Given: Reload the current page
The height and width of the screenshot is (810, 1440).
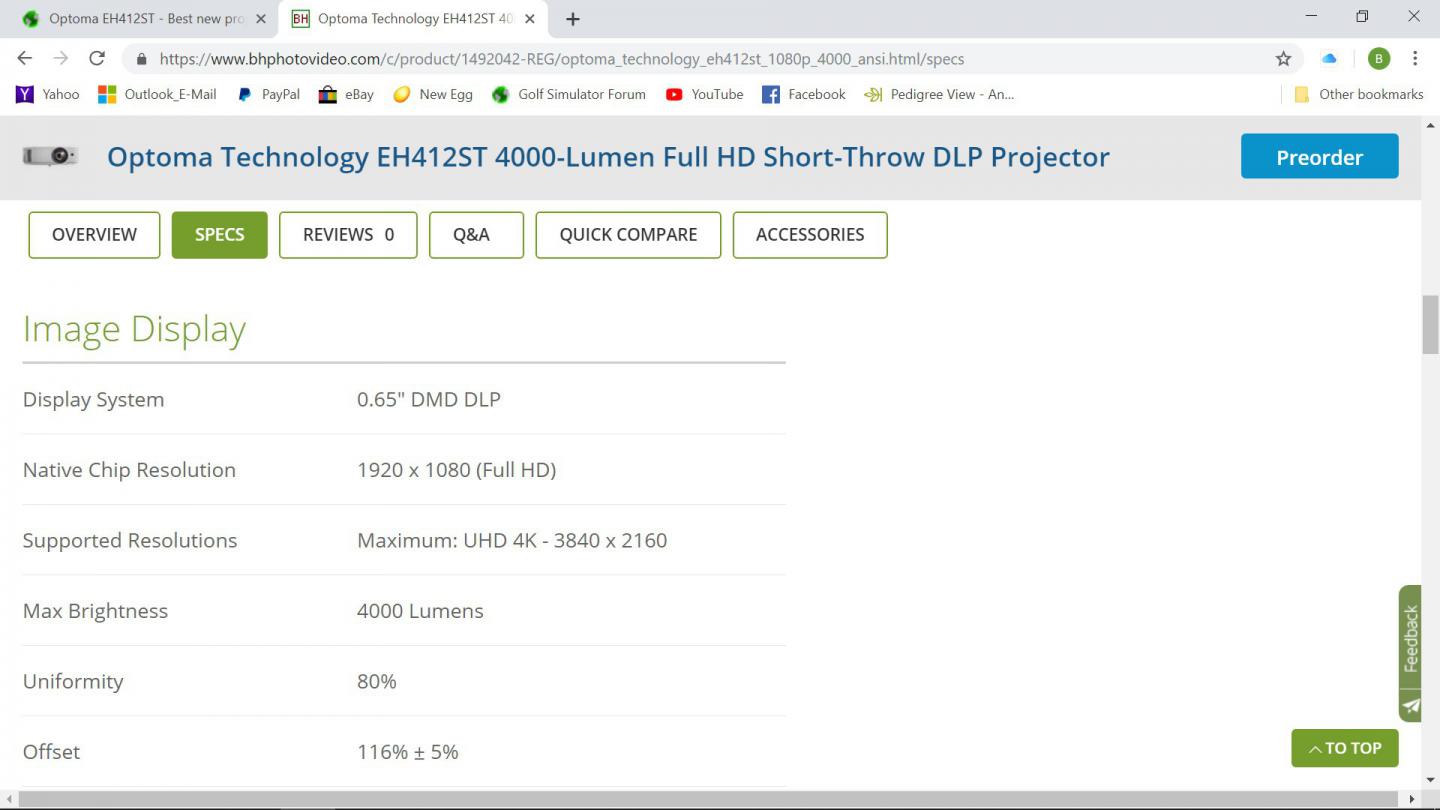Looking at the screenshot, I should pos(97,59).
